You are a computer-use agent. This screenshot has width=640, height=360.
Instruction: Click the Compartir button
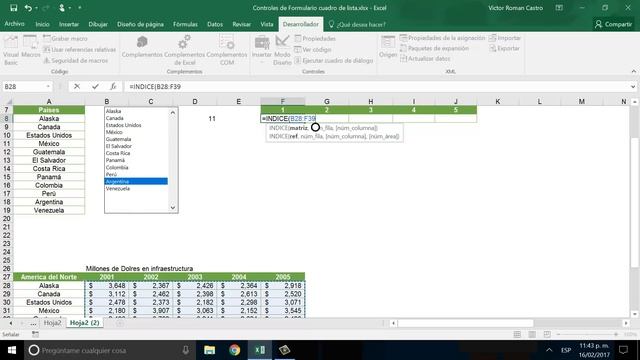pyautogui.click(x=613, y=24)
